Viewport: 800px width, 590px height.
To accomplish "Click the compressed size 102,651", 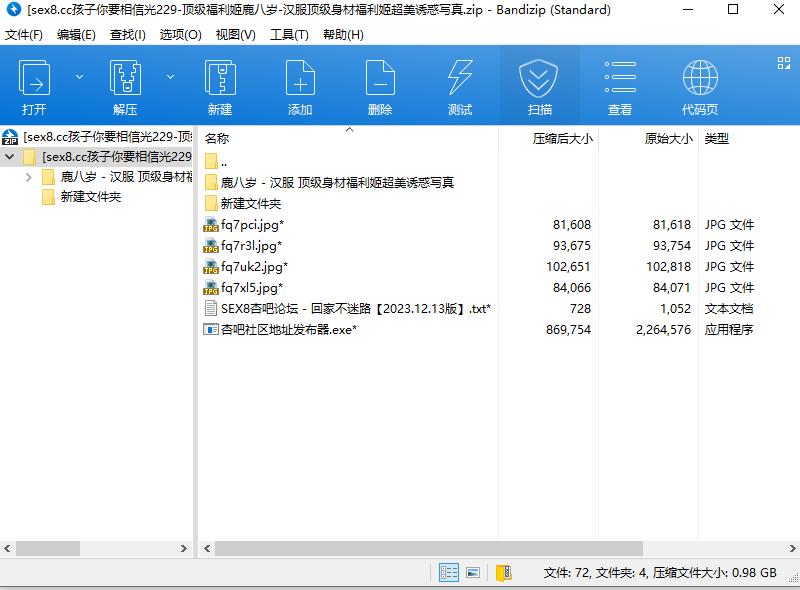I will point(568,267).
